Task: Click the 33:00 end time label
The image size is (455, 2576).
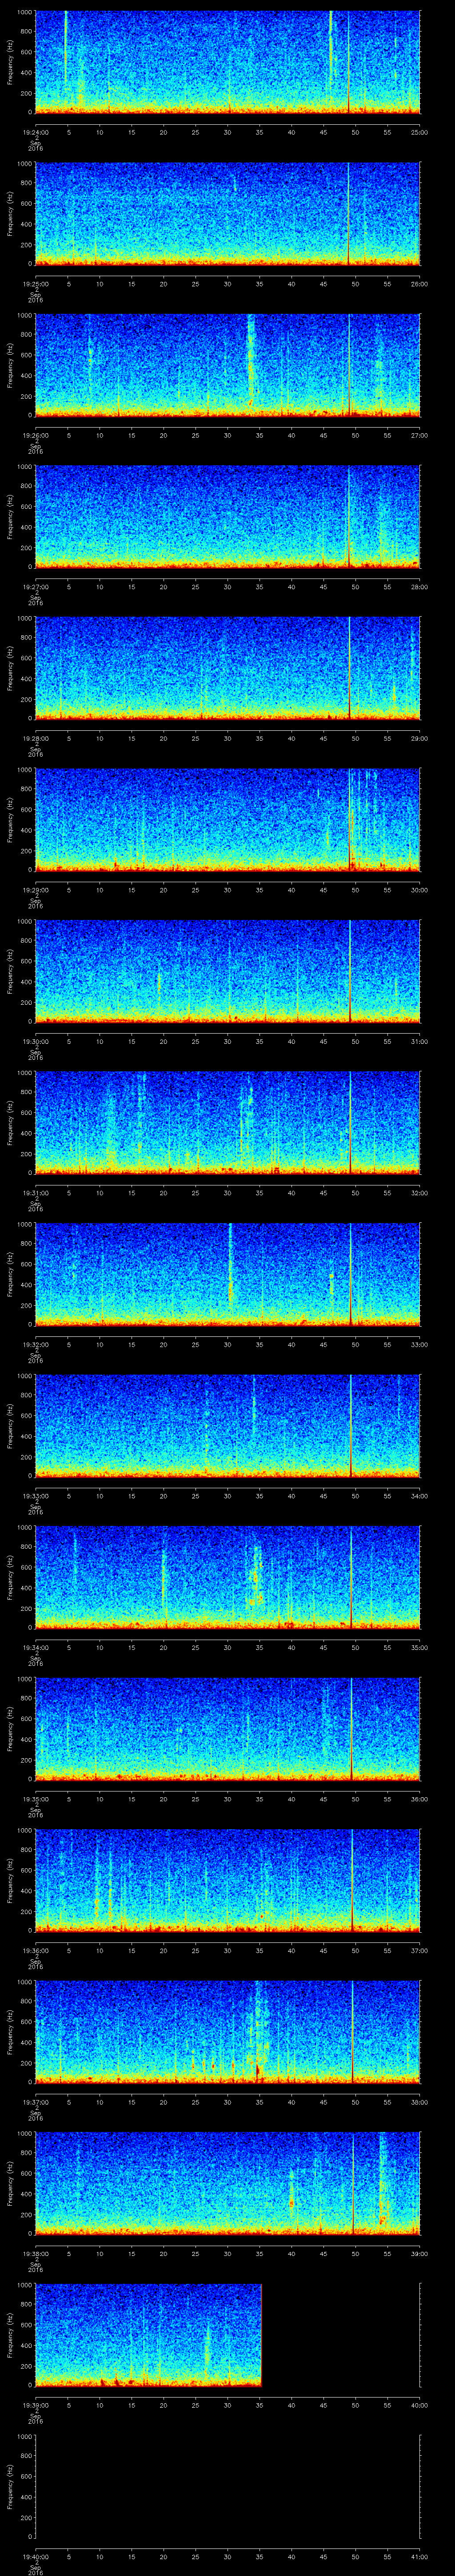Action: tap(419, 1344)
